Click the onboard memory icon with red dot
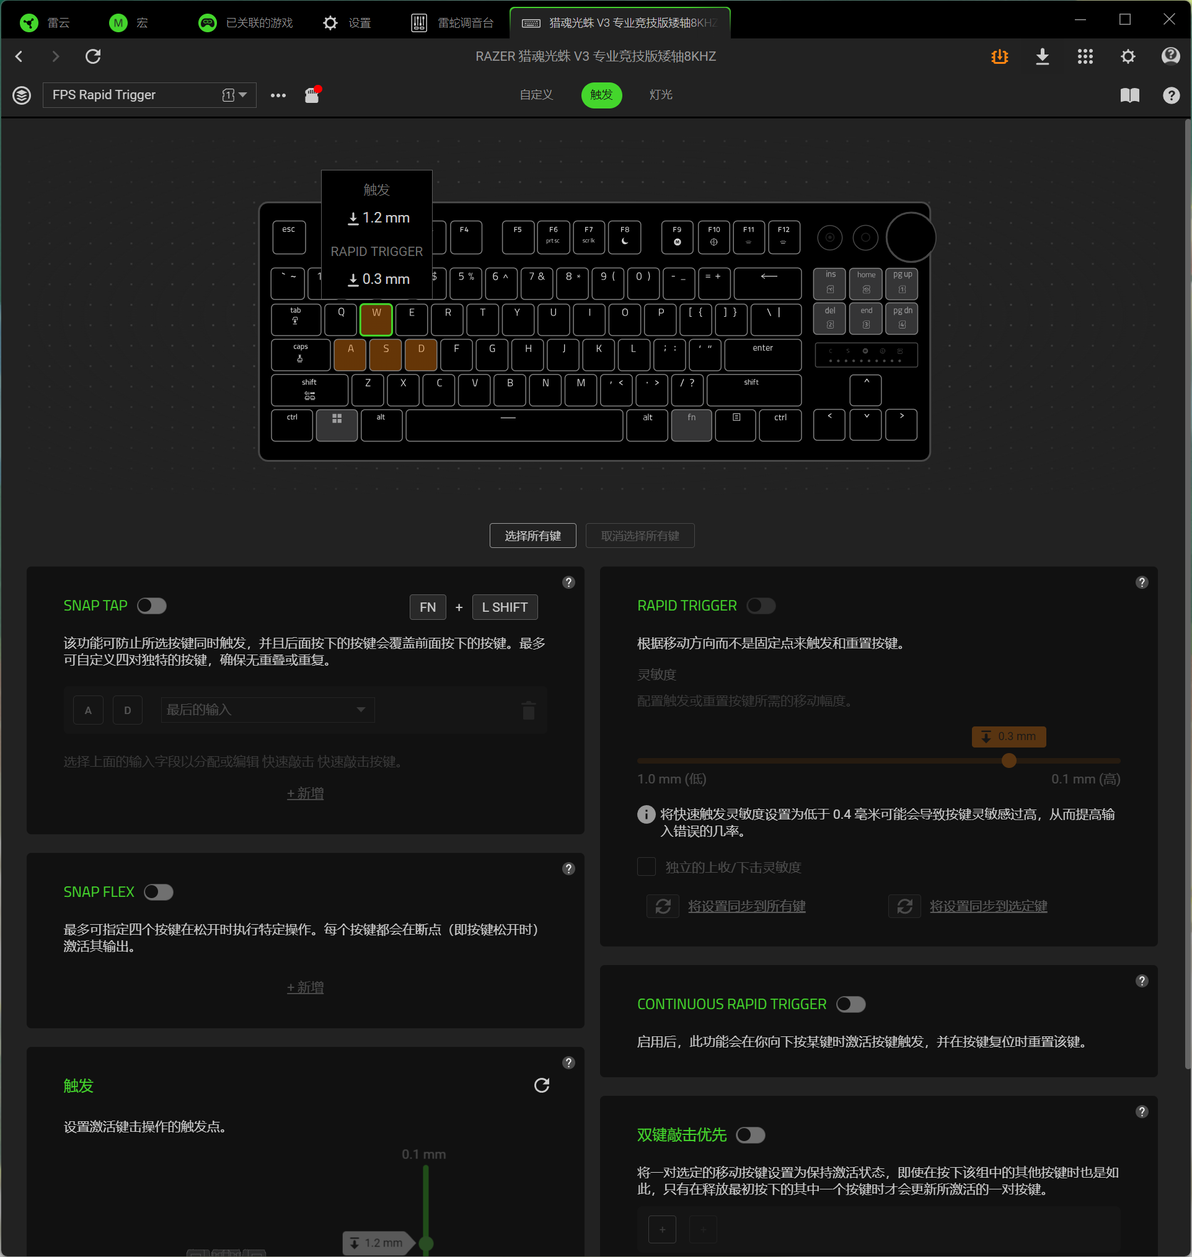 [x=312, y=95]
